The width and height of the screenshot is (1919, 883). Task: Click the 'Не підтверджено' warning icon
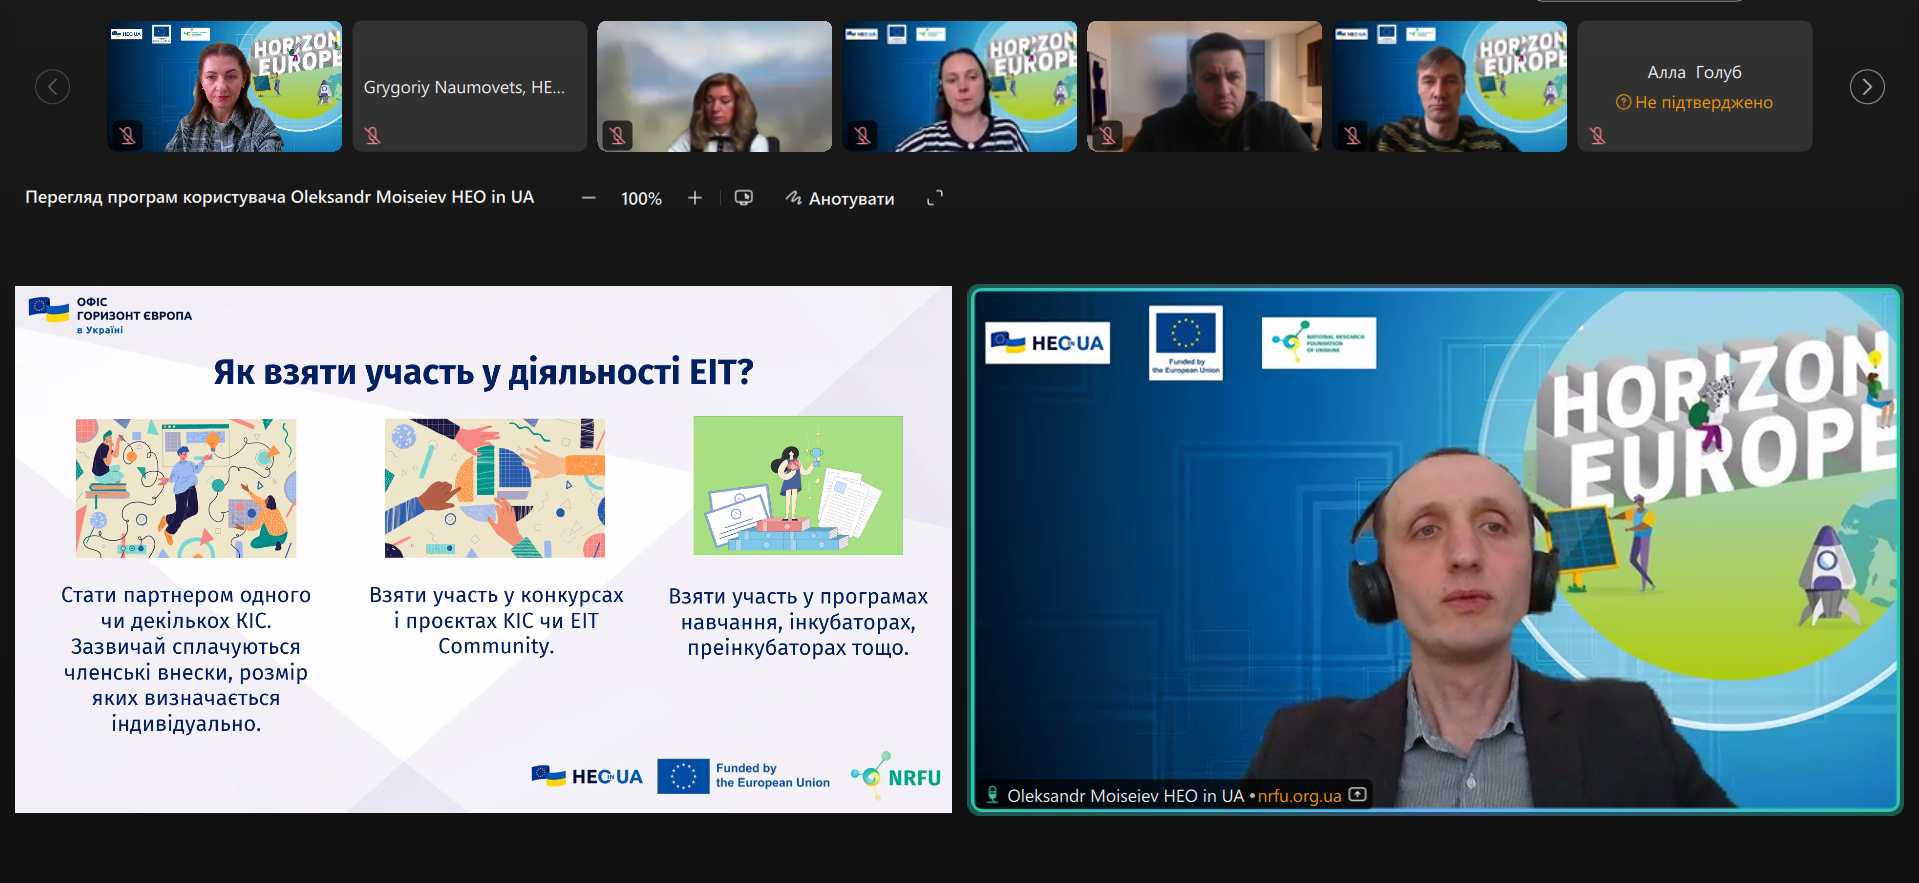click(1623, 102)
